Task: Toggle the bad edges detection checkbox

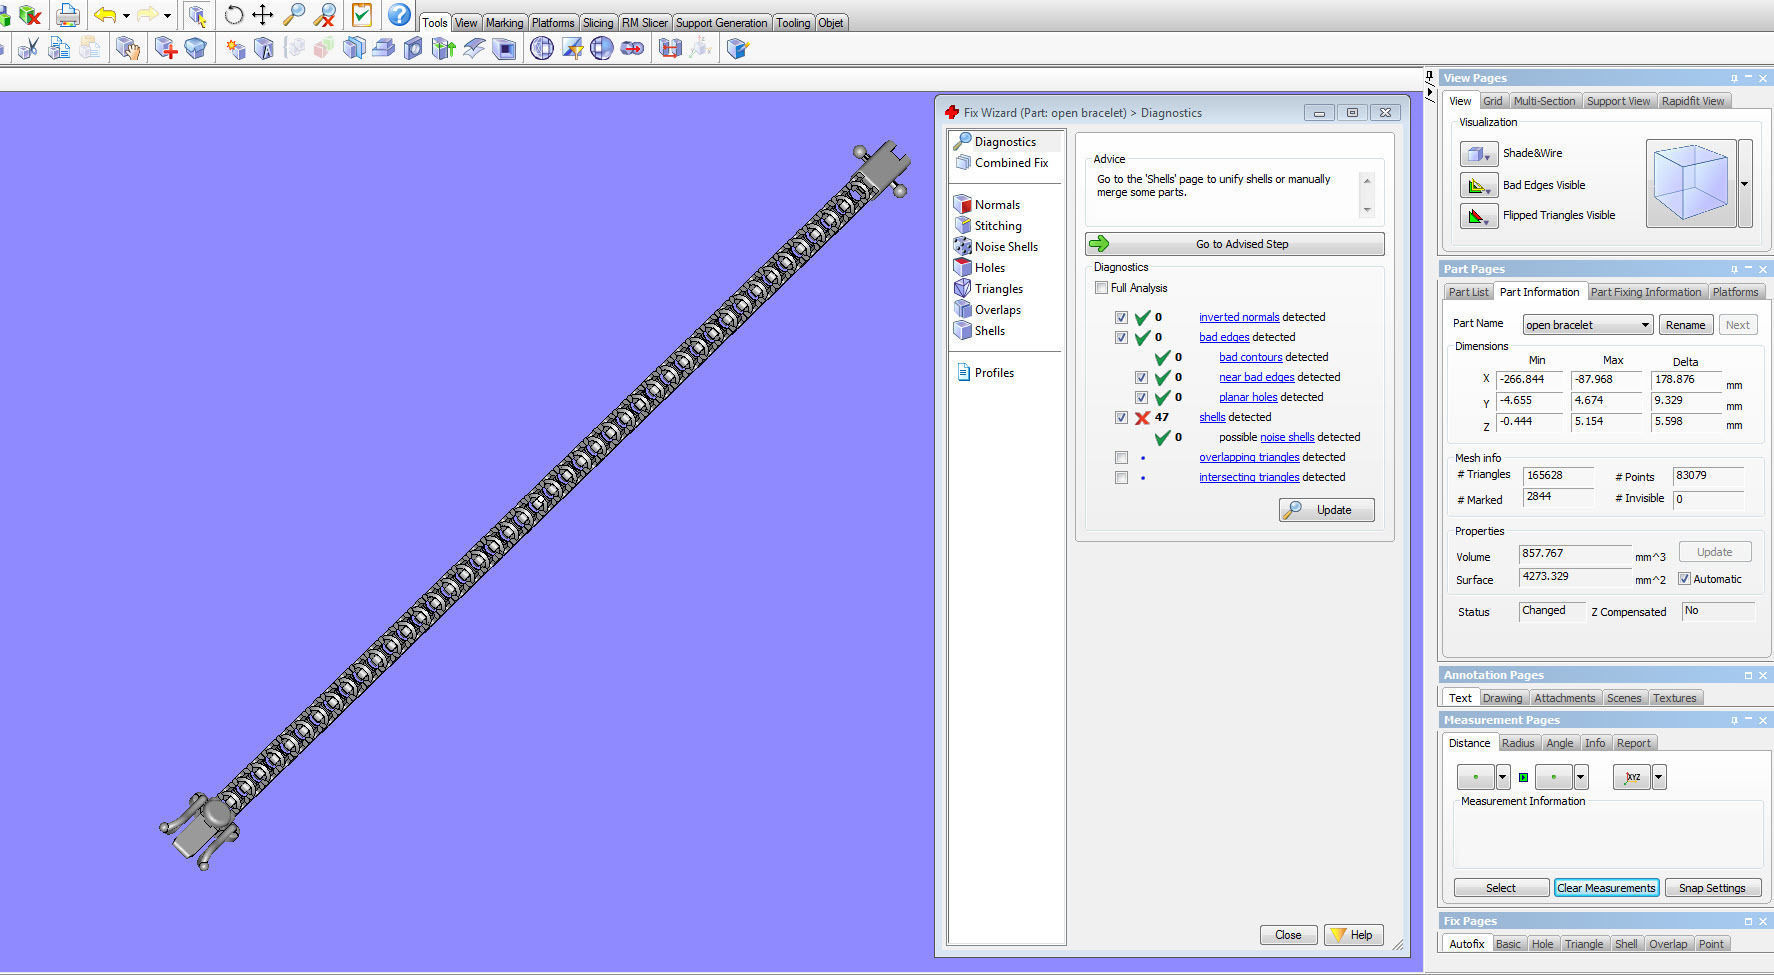Action: coord(1121,338)
